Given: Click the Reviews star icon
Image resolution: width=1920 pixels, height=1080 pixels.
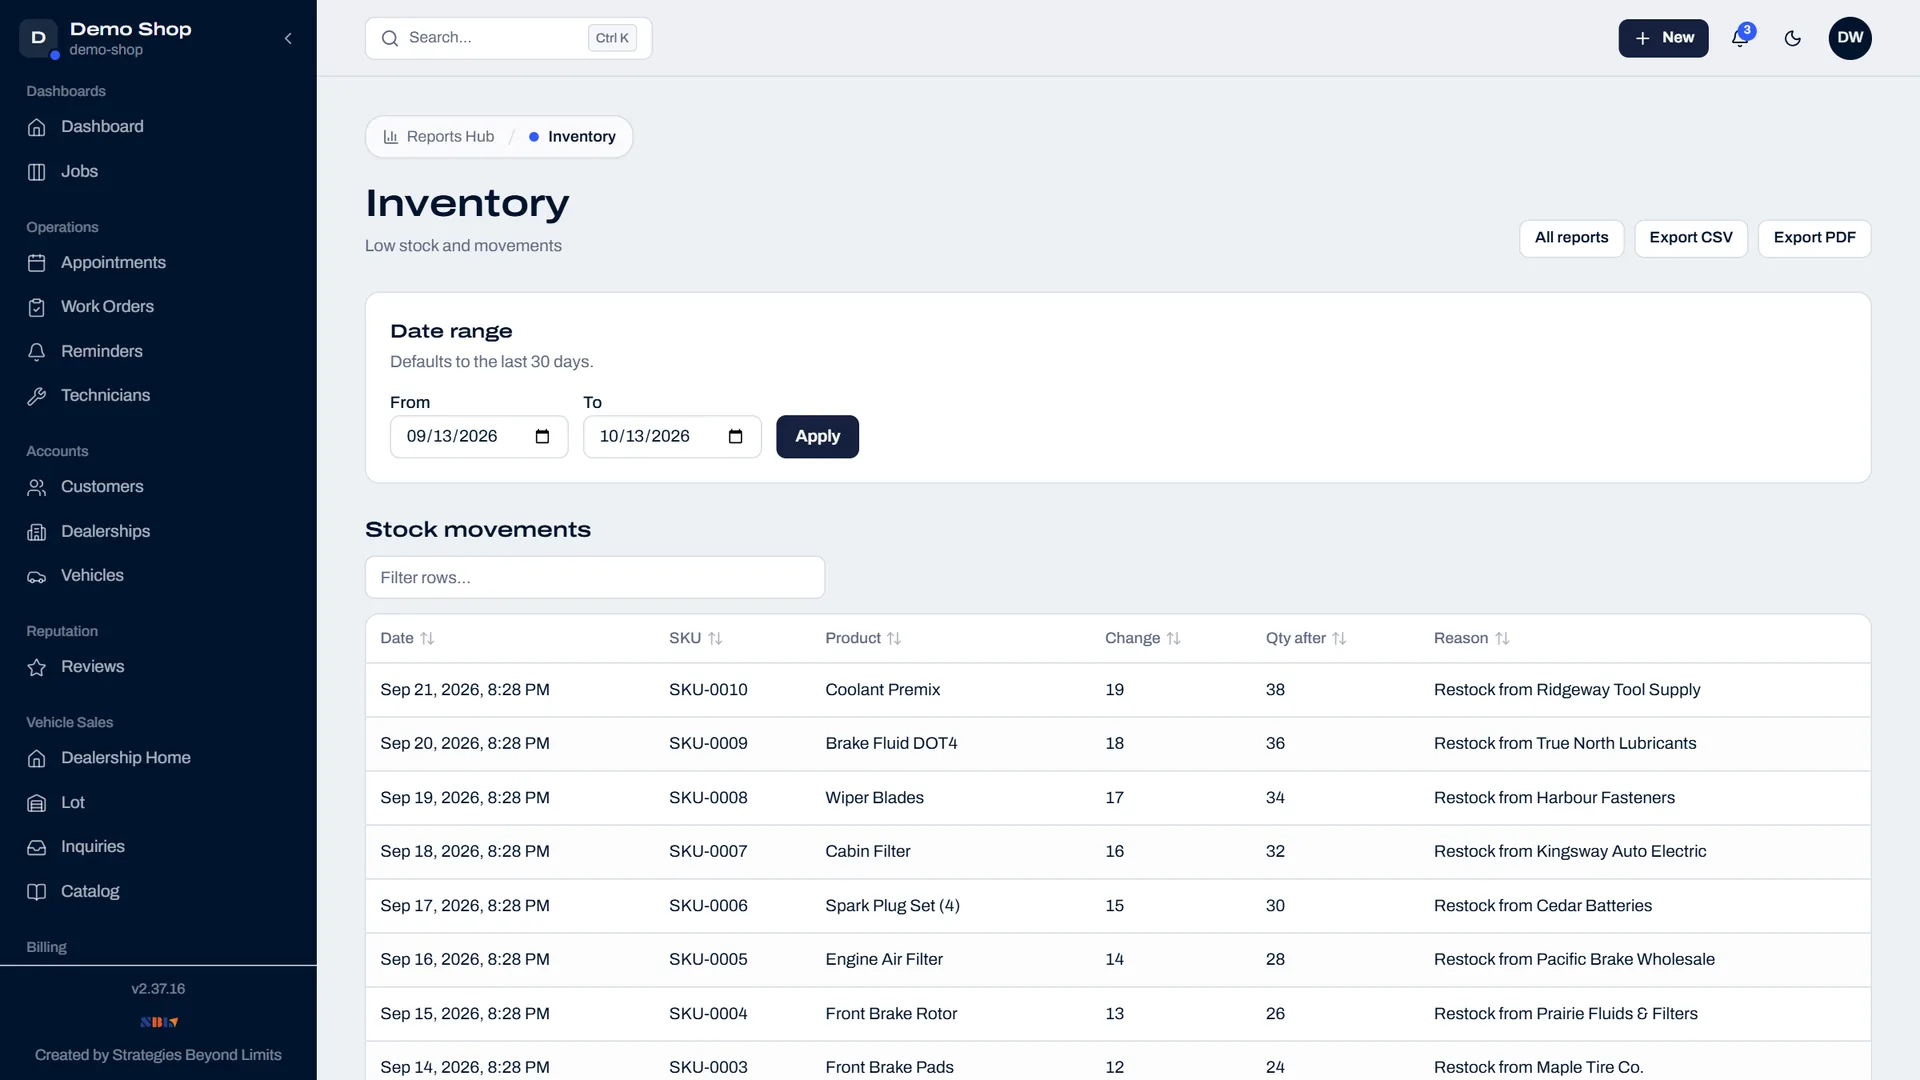Looking at the screenshot, I should [x=37, y=667].
